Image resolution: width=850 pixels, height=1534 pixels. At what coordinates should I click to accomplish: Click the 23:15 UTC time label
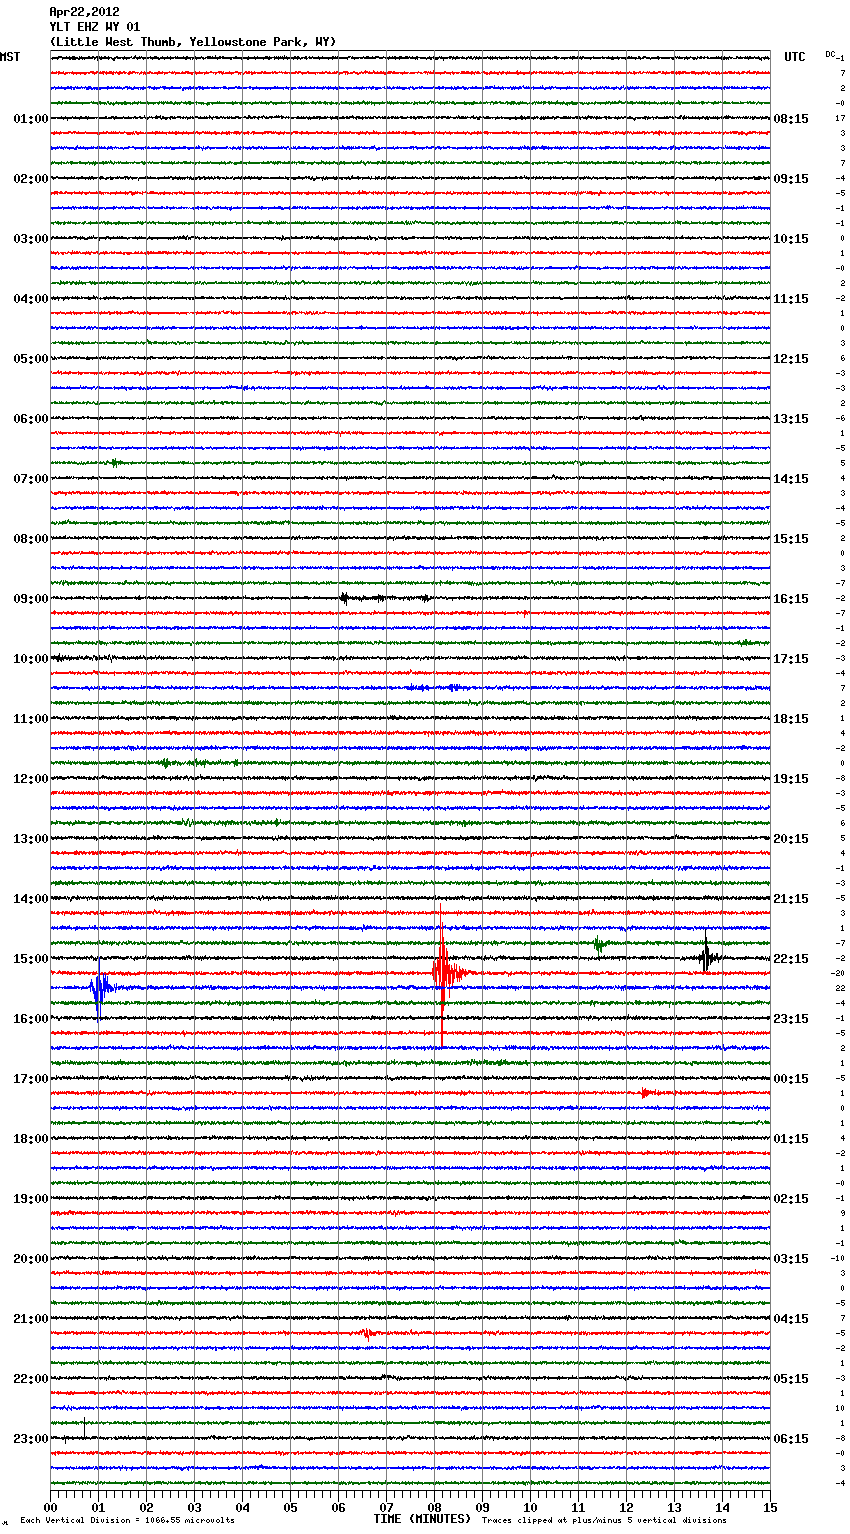791,1019
